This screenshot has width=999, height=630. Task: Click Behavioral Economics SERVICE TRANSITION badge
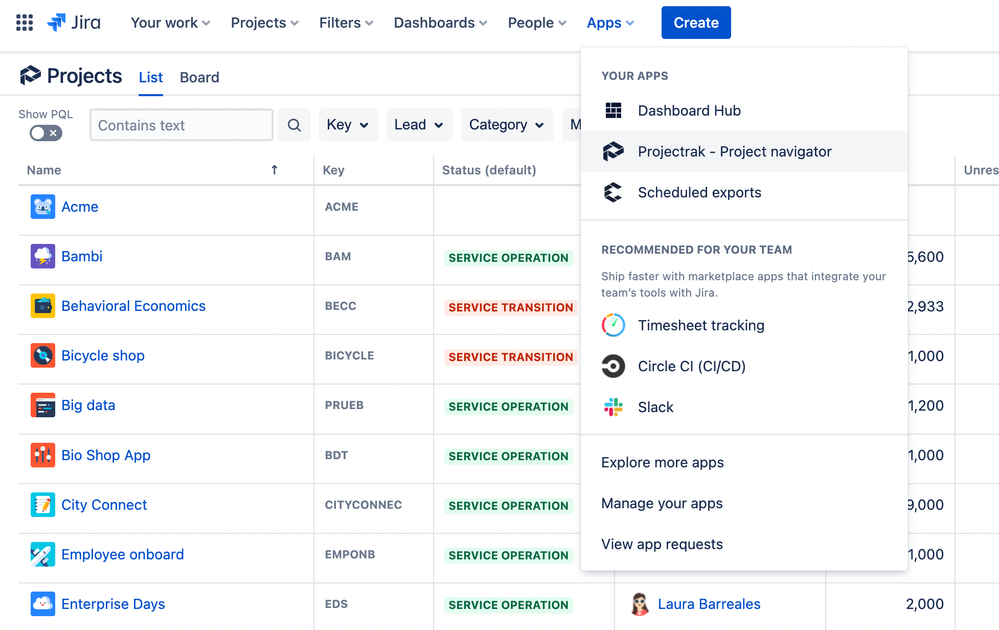point(511,308)
